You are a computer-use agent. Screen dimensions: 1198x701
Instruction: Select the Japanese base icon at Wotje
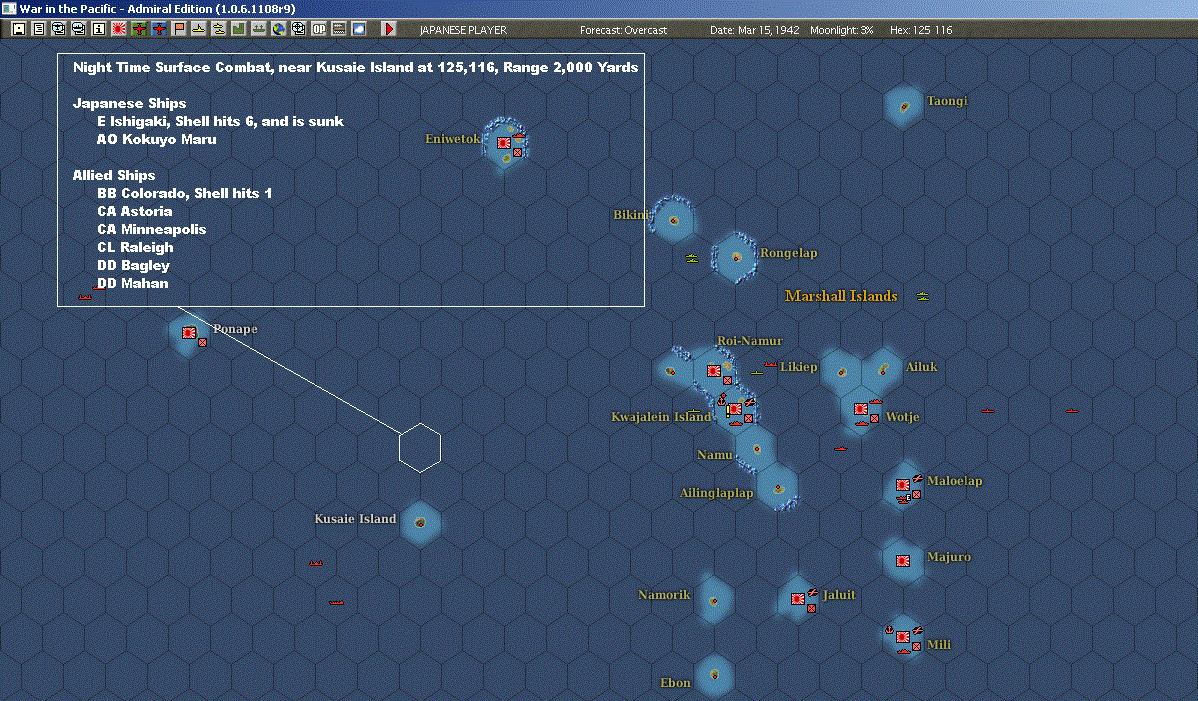click(861, 409)
